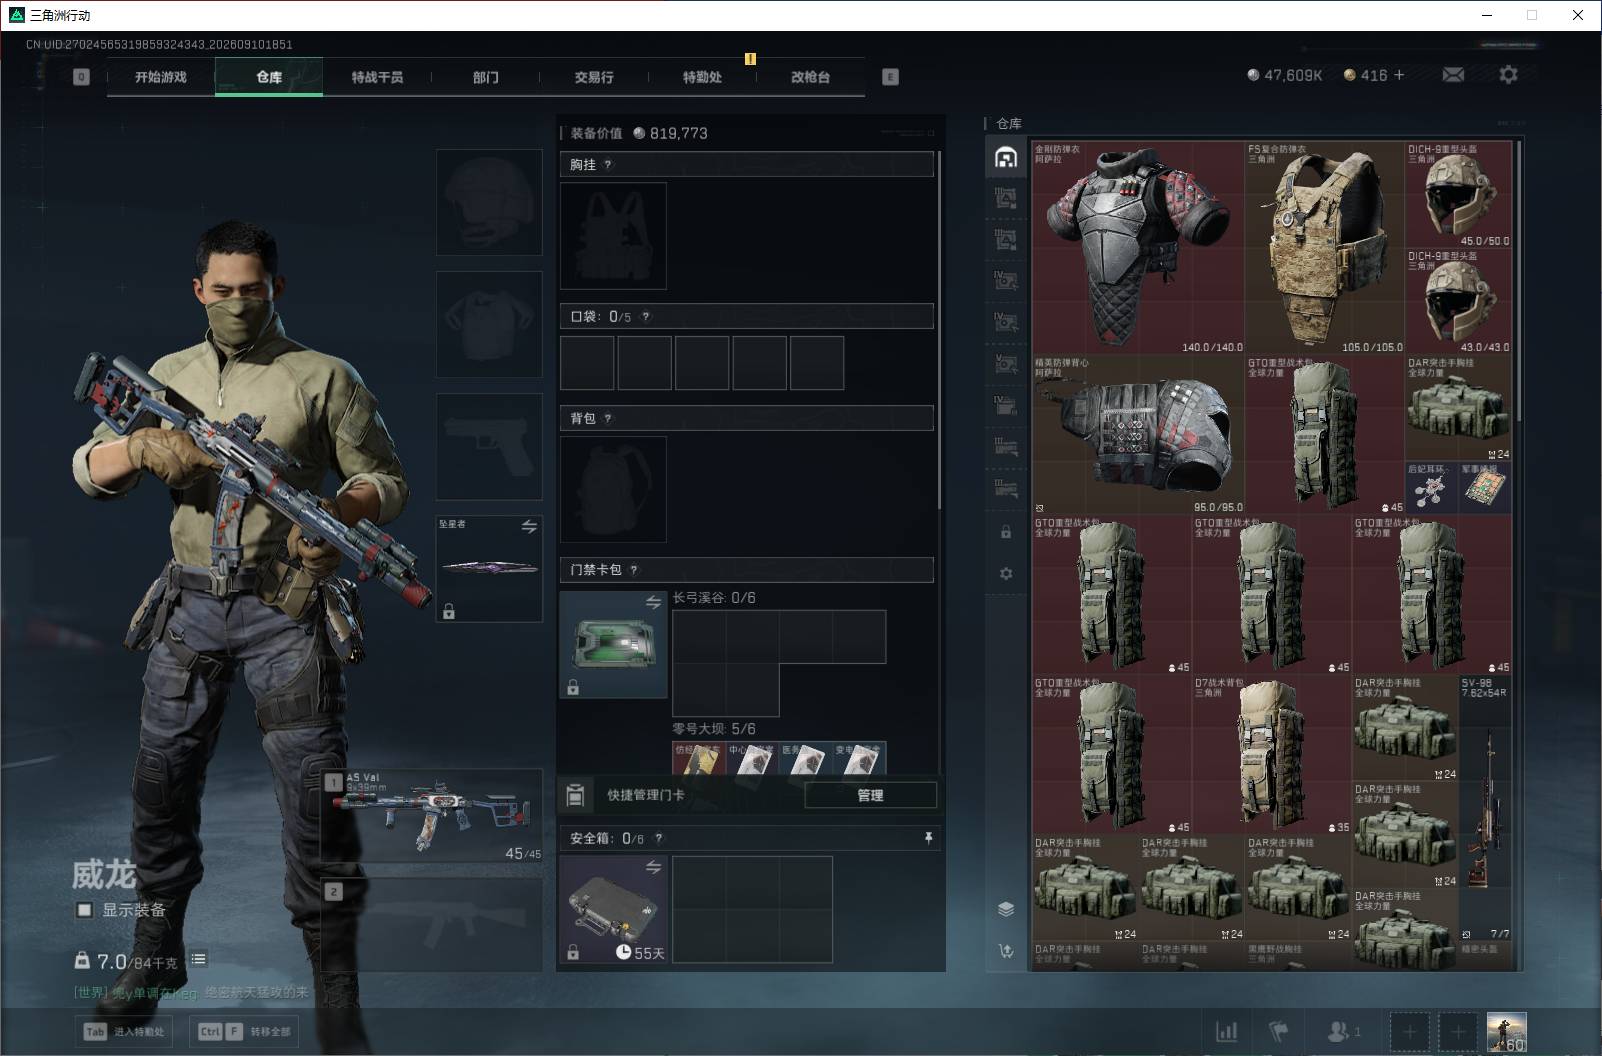Click recycle cart icon in warehouse sidebar
1602x1056 pixels.
pos(1006,951)
